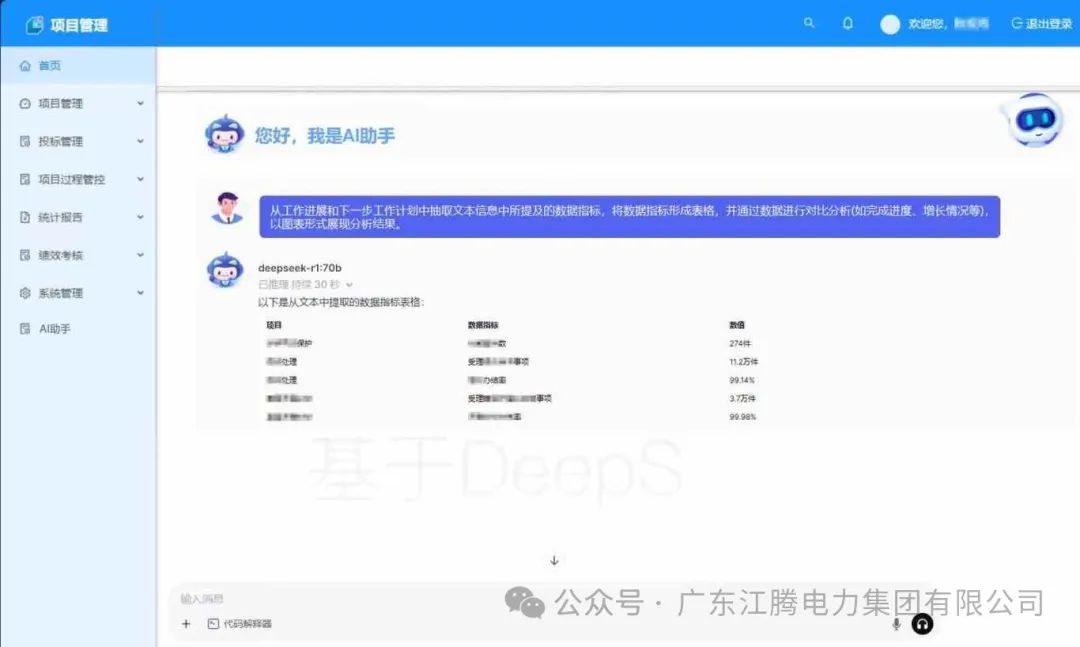Click the plus icon to add attachment
The height and width of the screenshot is (647, 1080).
pyautogui.click(x=186, y=624)
